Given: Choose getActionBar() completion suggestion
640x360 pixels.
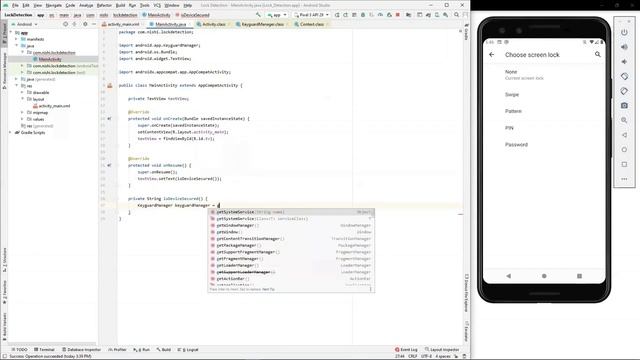Looking at the screenshot, I should click(x=291, y=279).
